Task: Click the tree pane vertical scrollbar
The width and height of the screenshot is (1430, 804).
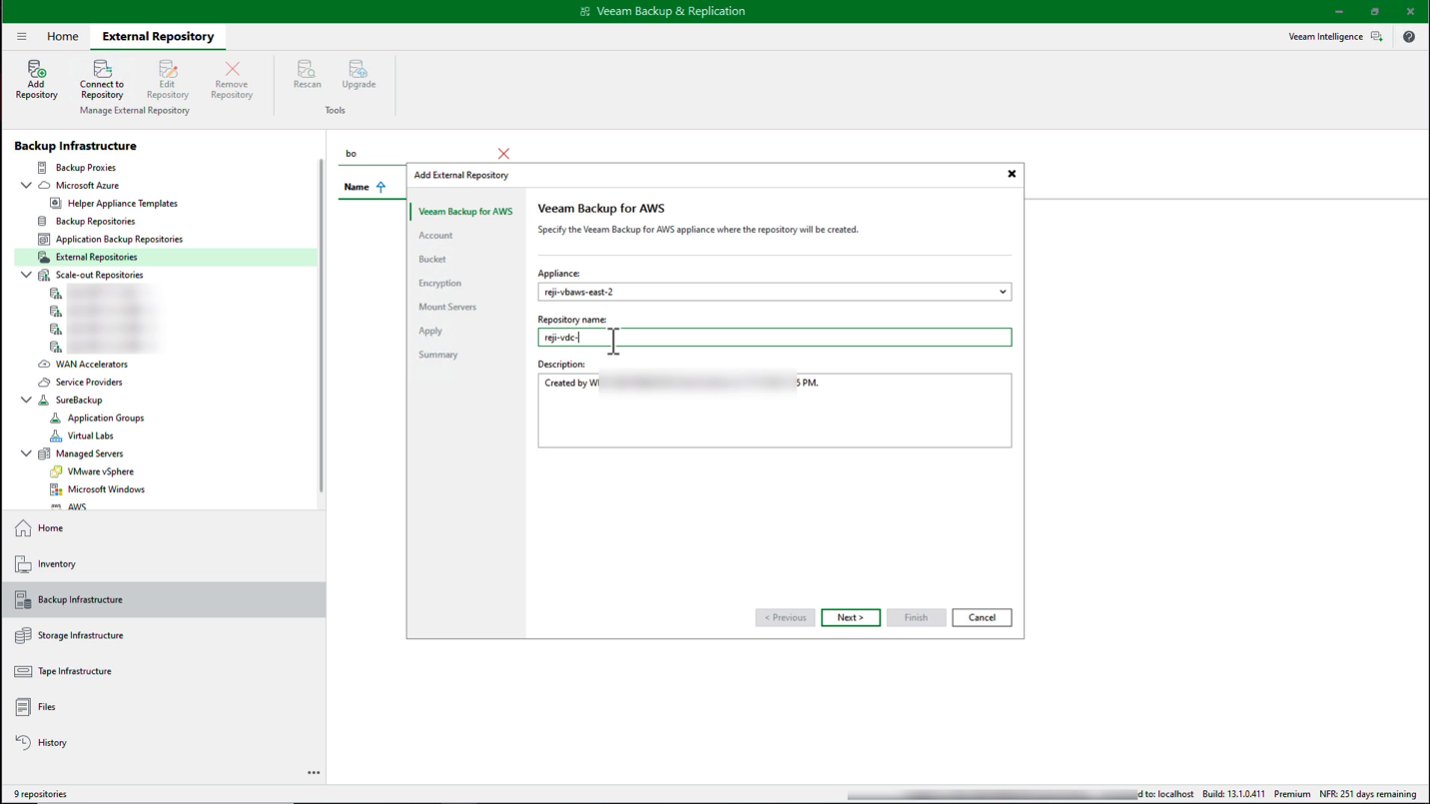Action: [x=321, y=325]
